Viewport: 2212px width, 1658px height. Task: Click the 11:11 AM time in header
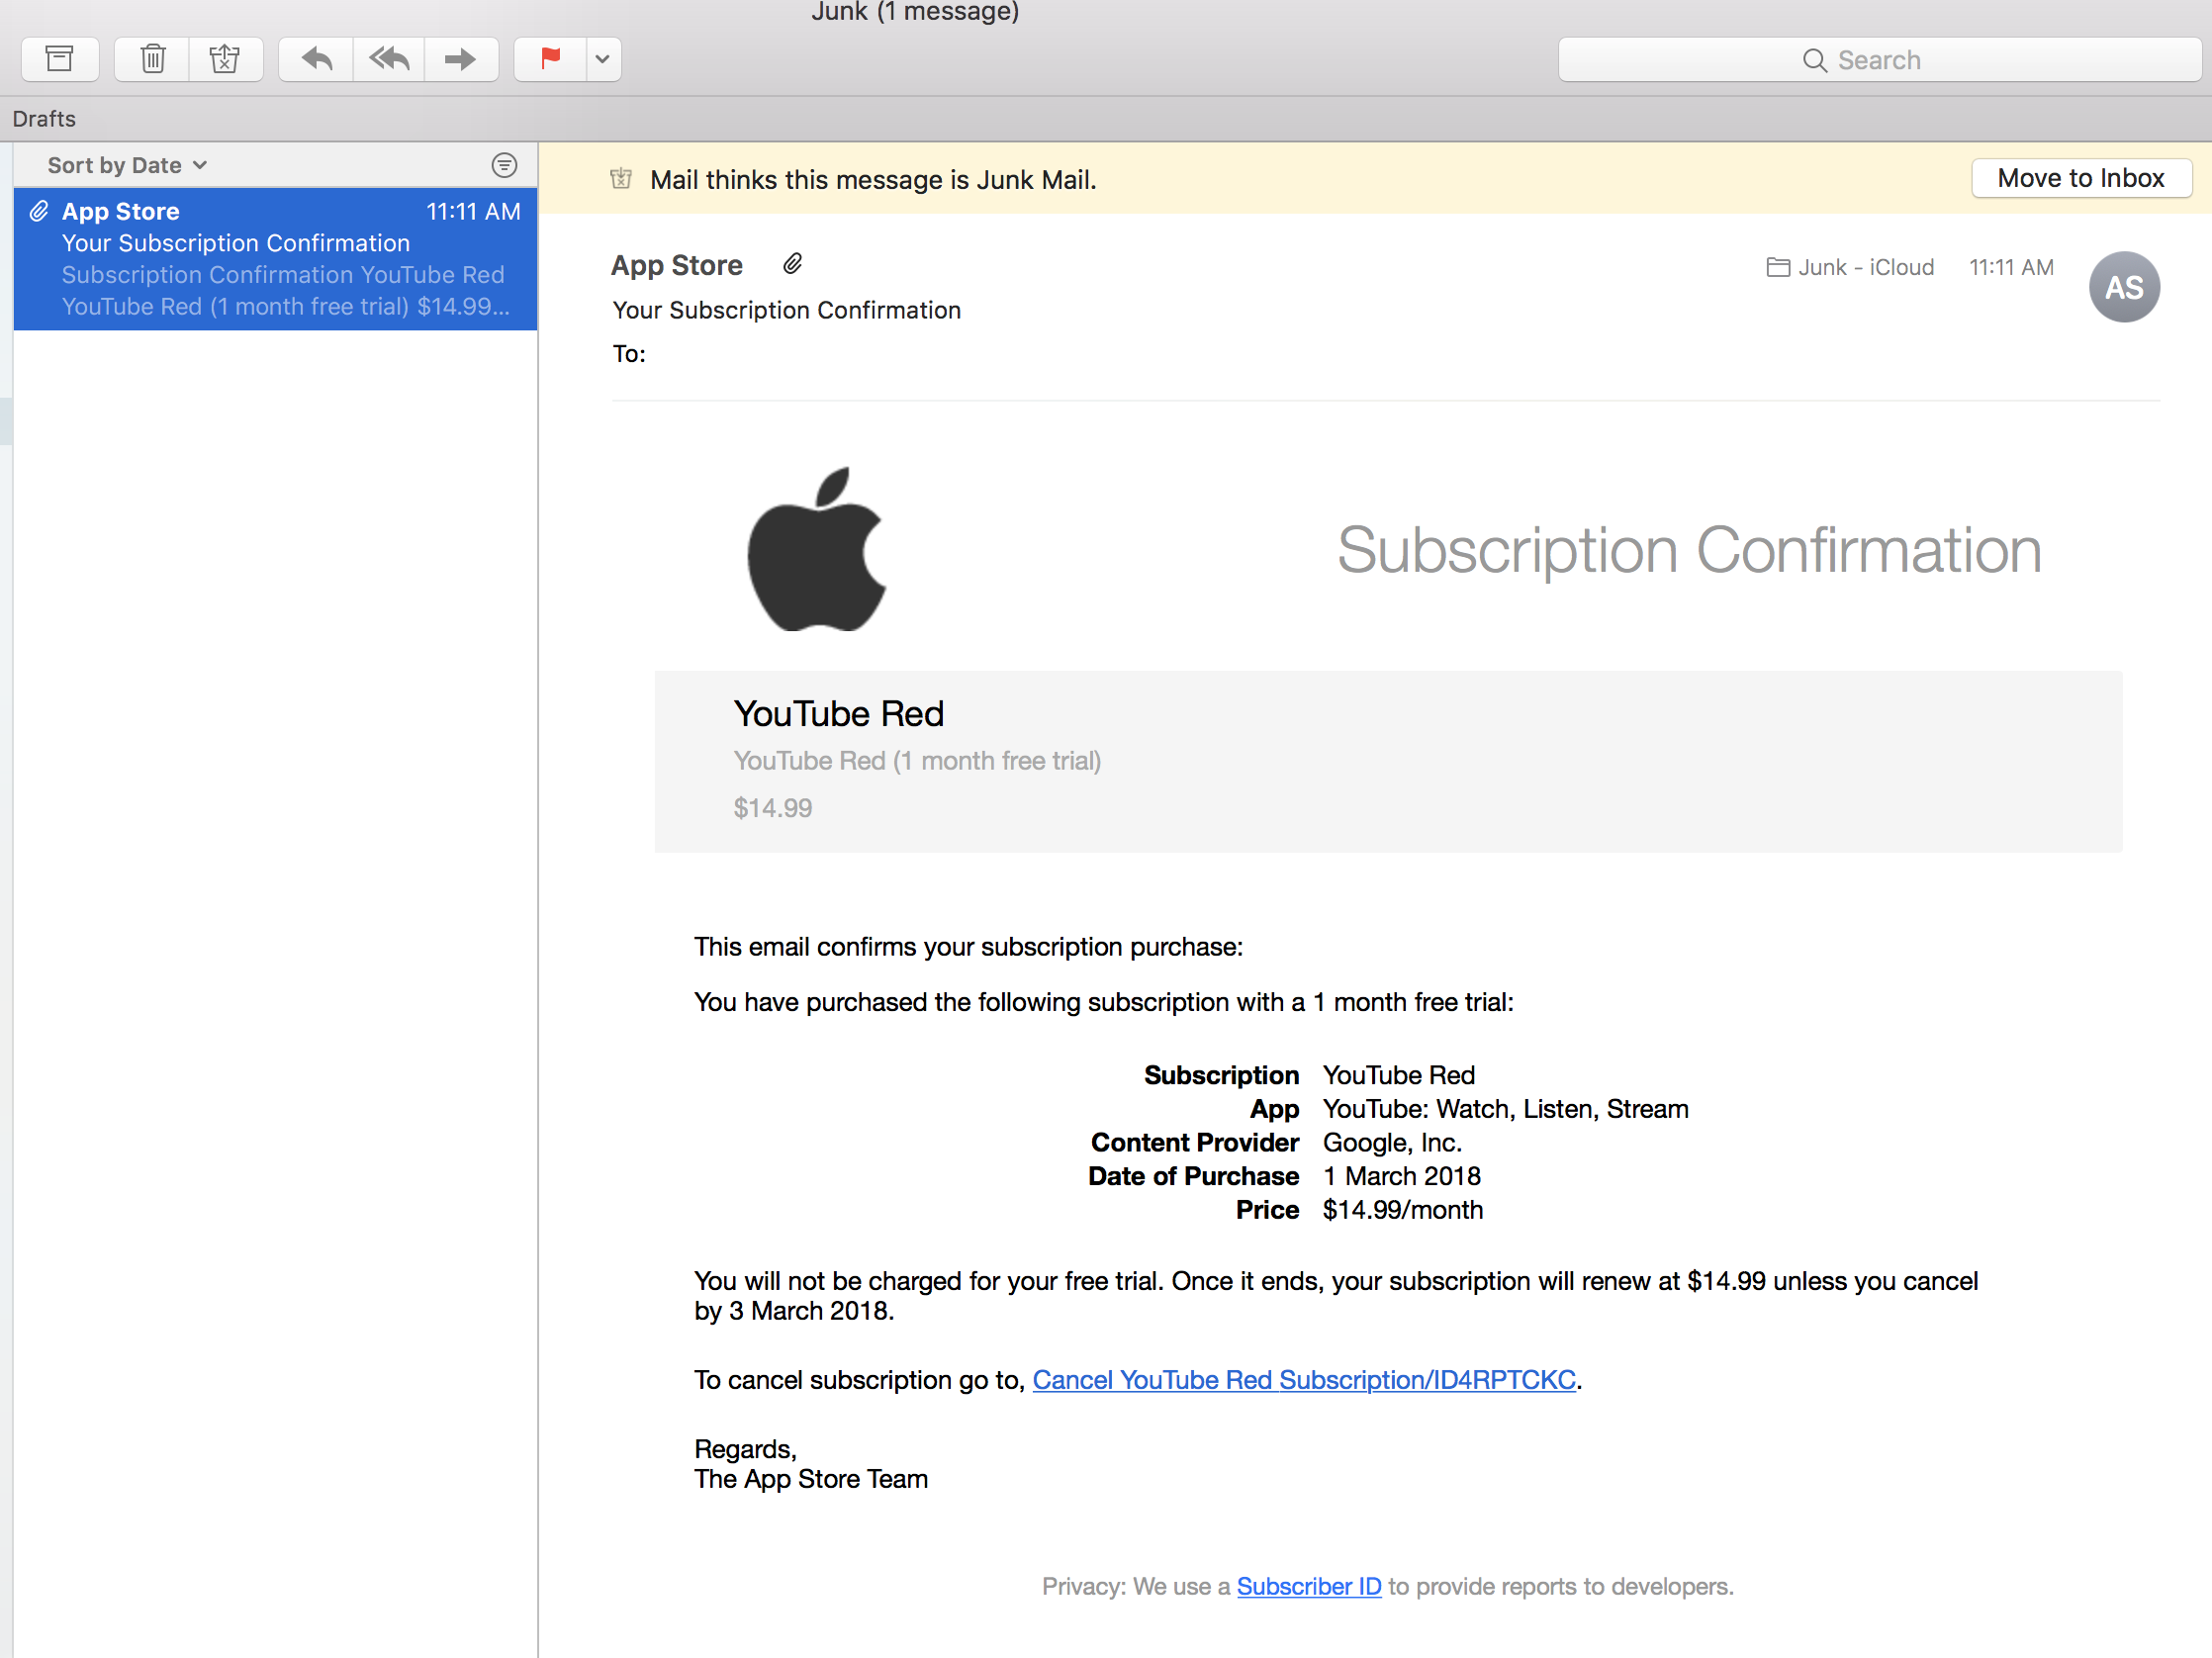point(2011,268)
